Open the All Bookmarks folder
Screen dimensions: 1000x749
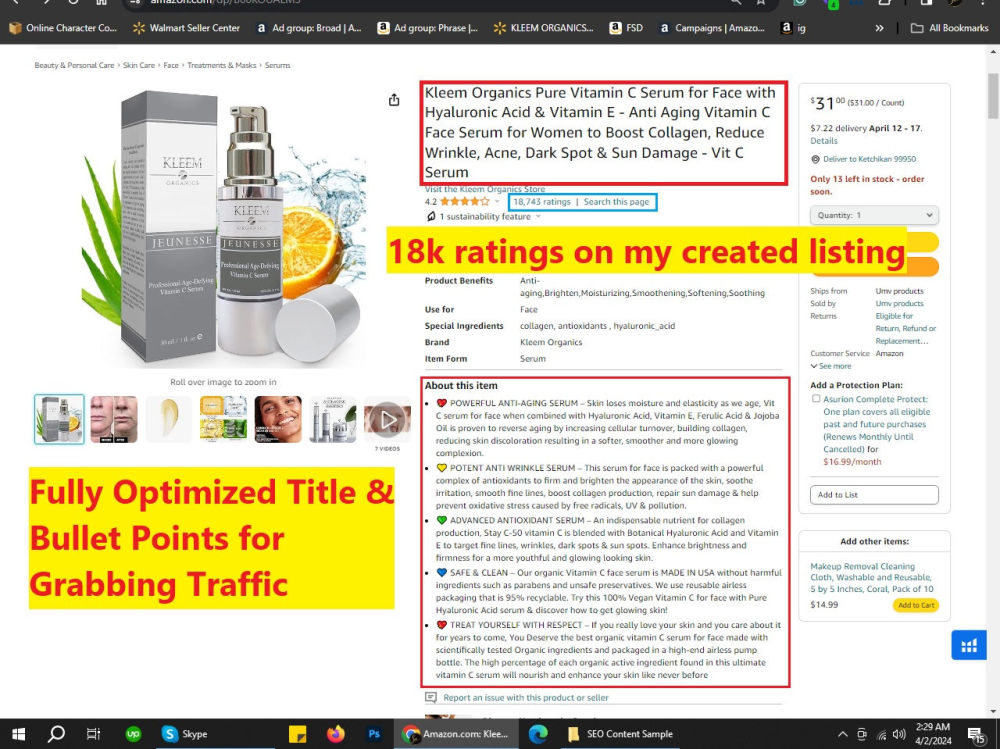click(x=950, y=28)
